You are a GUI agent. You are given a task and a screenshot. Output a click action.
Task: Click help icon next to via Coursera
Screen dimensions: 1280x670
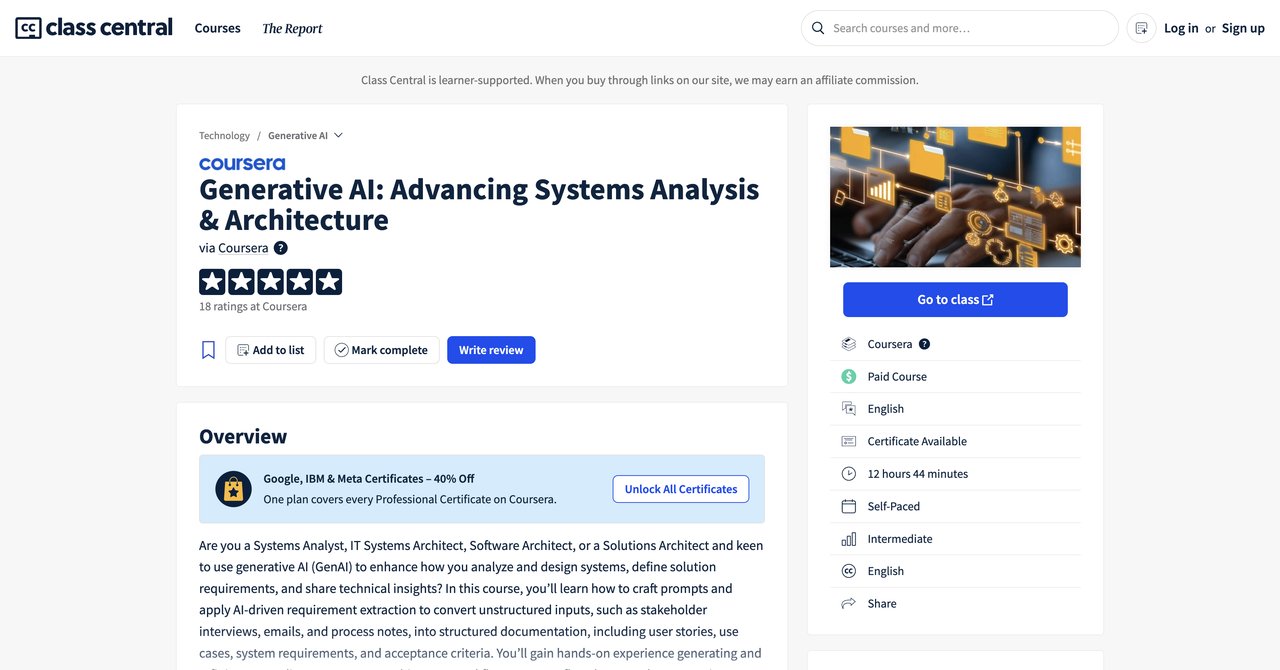(281, 248)
